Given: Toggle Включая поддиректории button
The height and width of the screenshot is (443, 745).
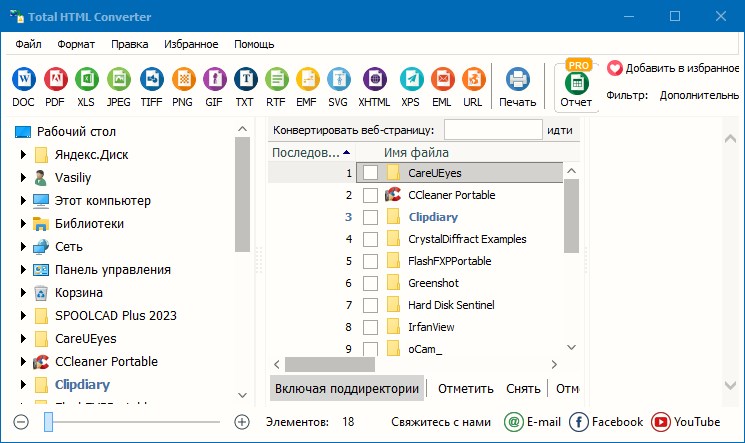Looking at the screenshot, I should tap(347, 388).
